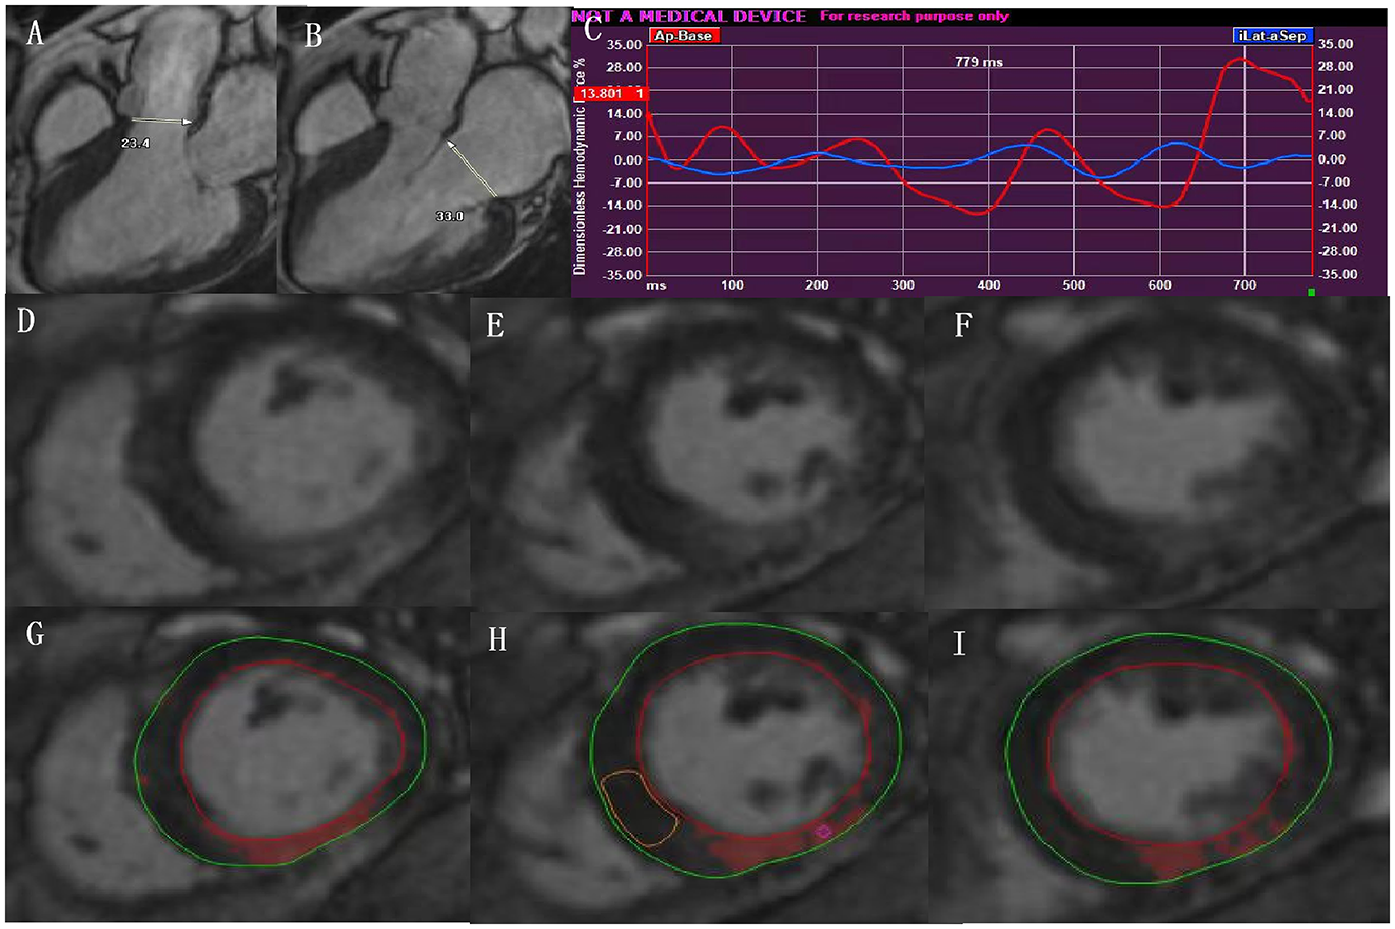Click the red curve peak near 700 ms

[1240, 60]
